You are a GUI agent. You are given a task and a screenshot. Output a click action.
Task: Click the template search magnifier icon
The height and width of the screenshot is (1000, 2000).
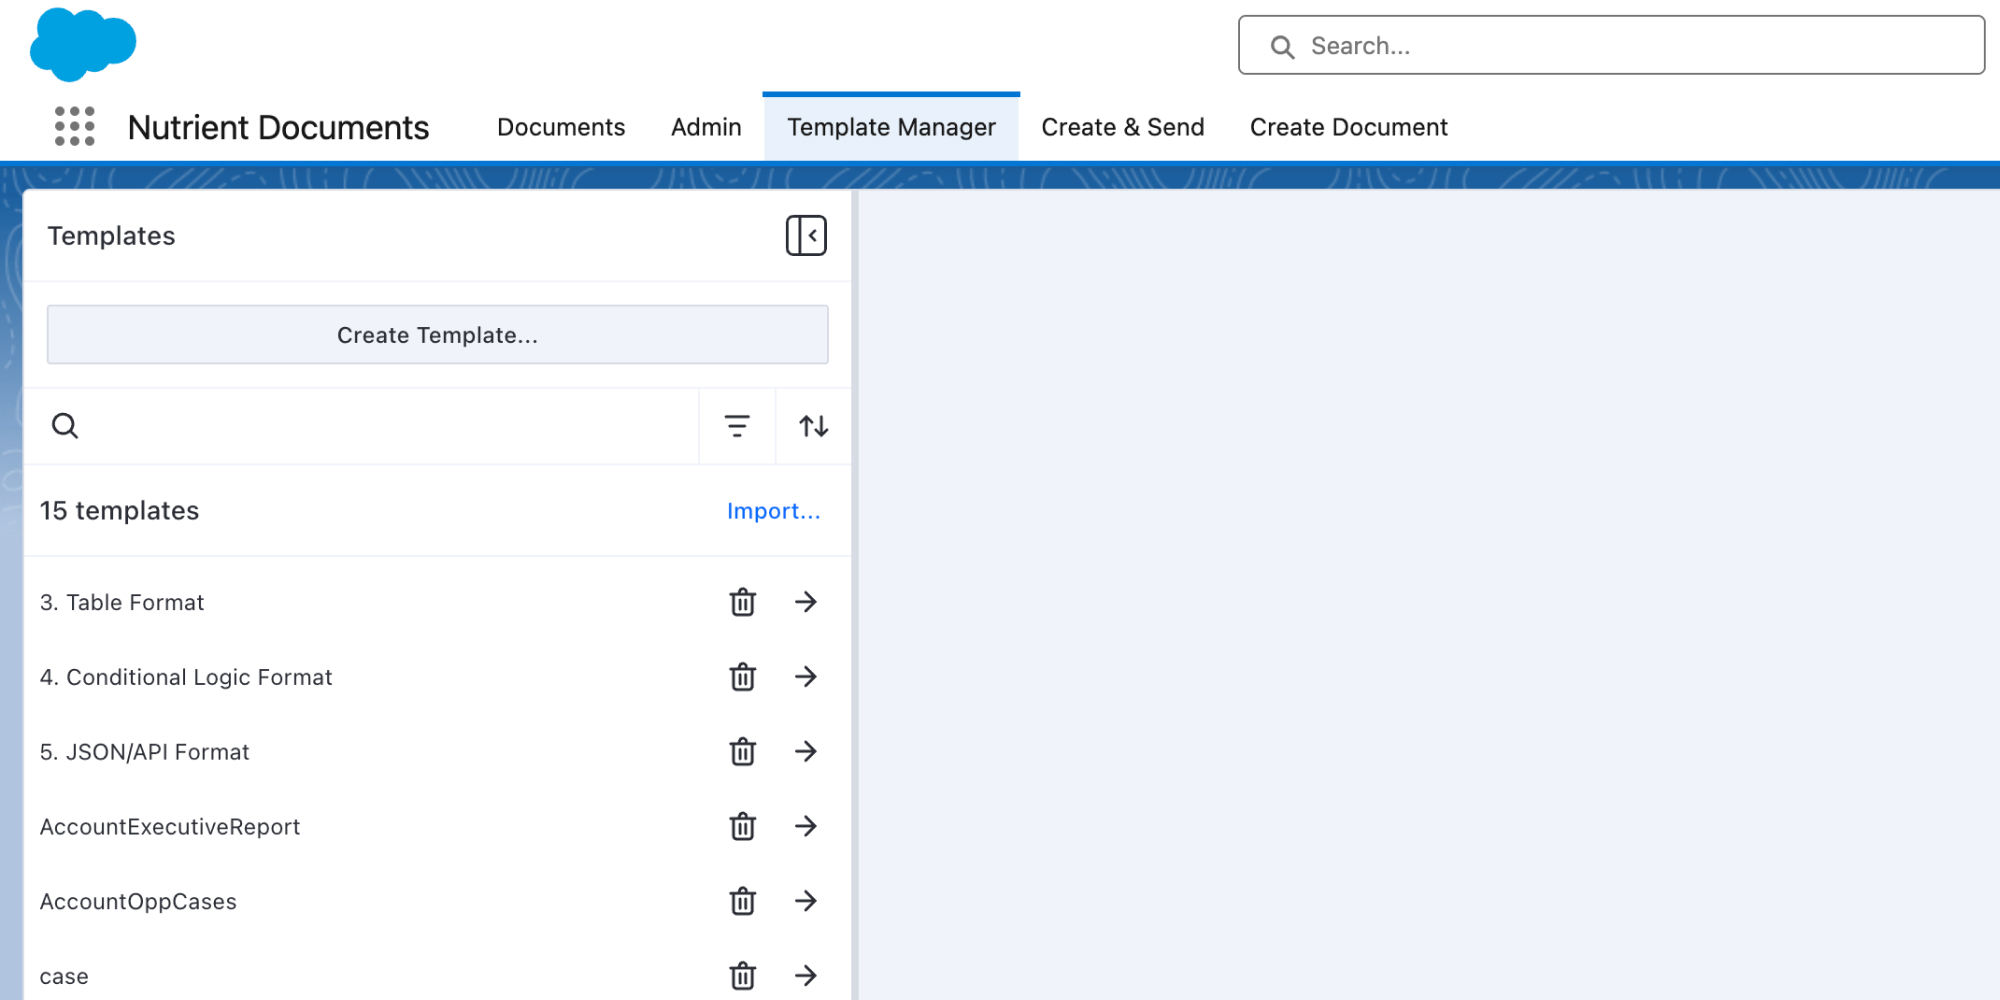click(65, 426)
